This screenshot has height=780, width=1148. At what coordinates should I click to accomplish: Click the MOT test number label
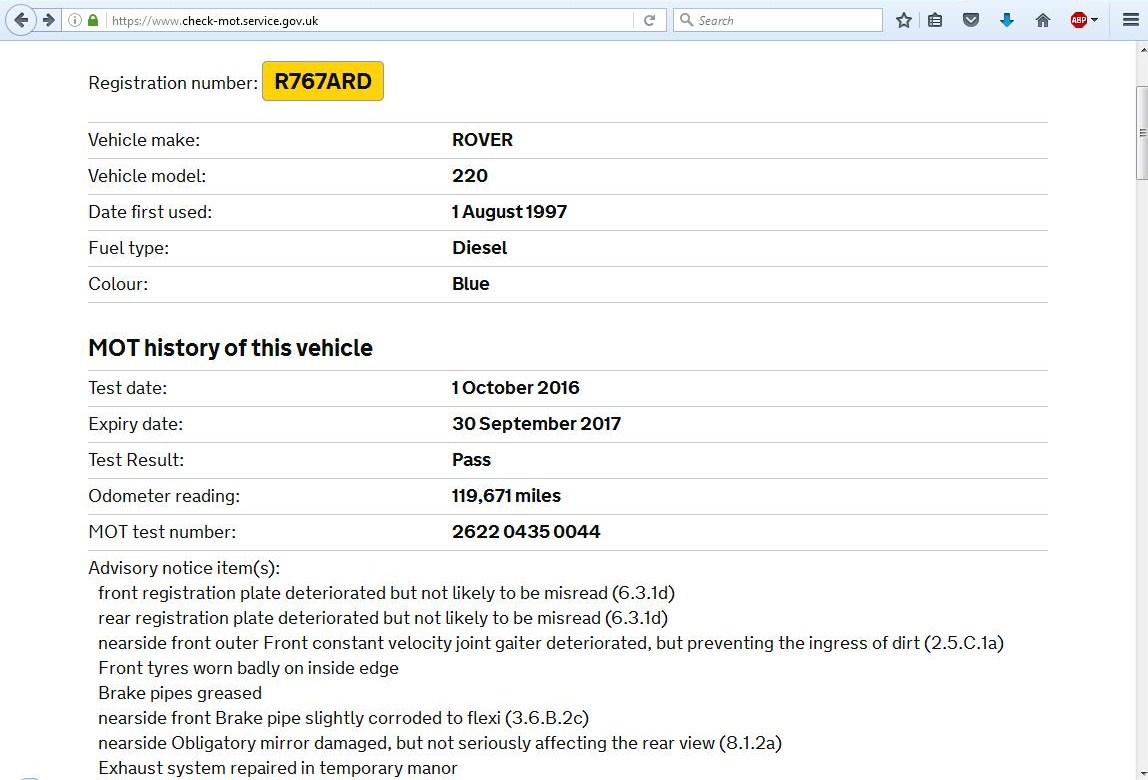coord(162,532)
